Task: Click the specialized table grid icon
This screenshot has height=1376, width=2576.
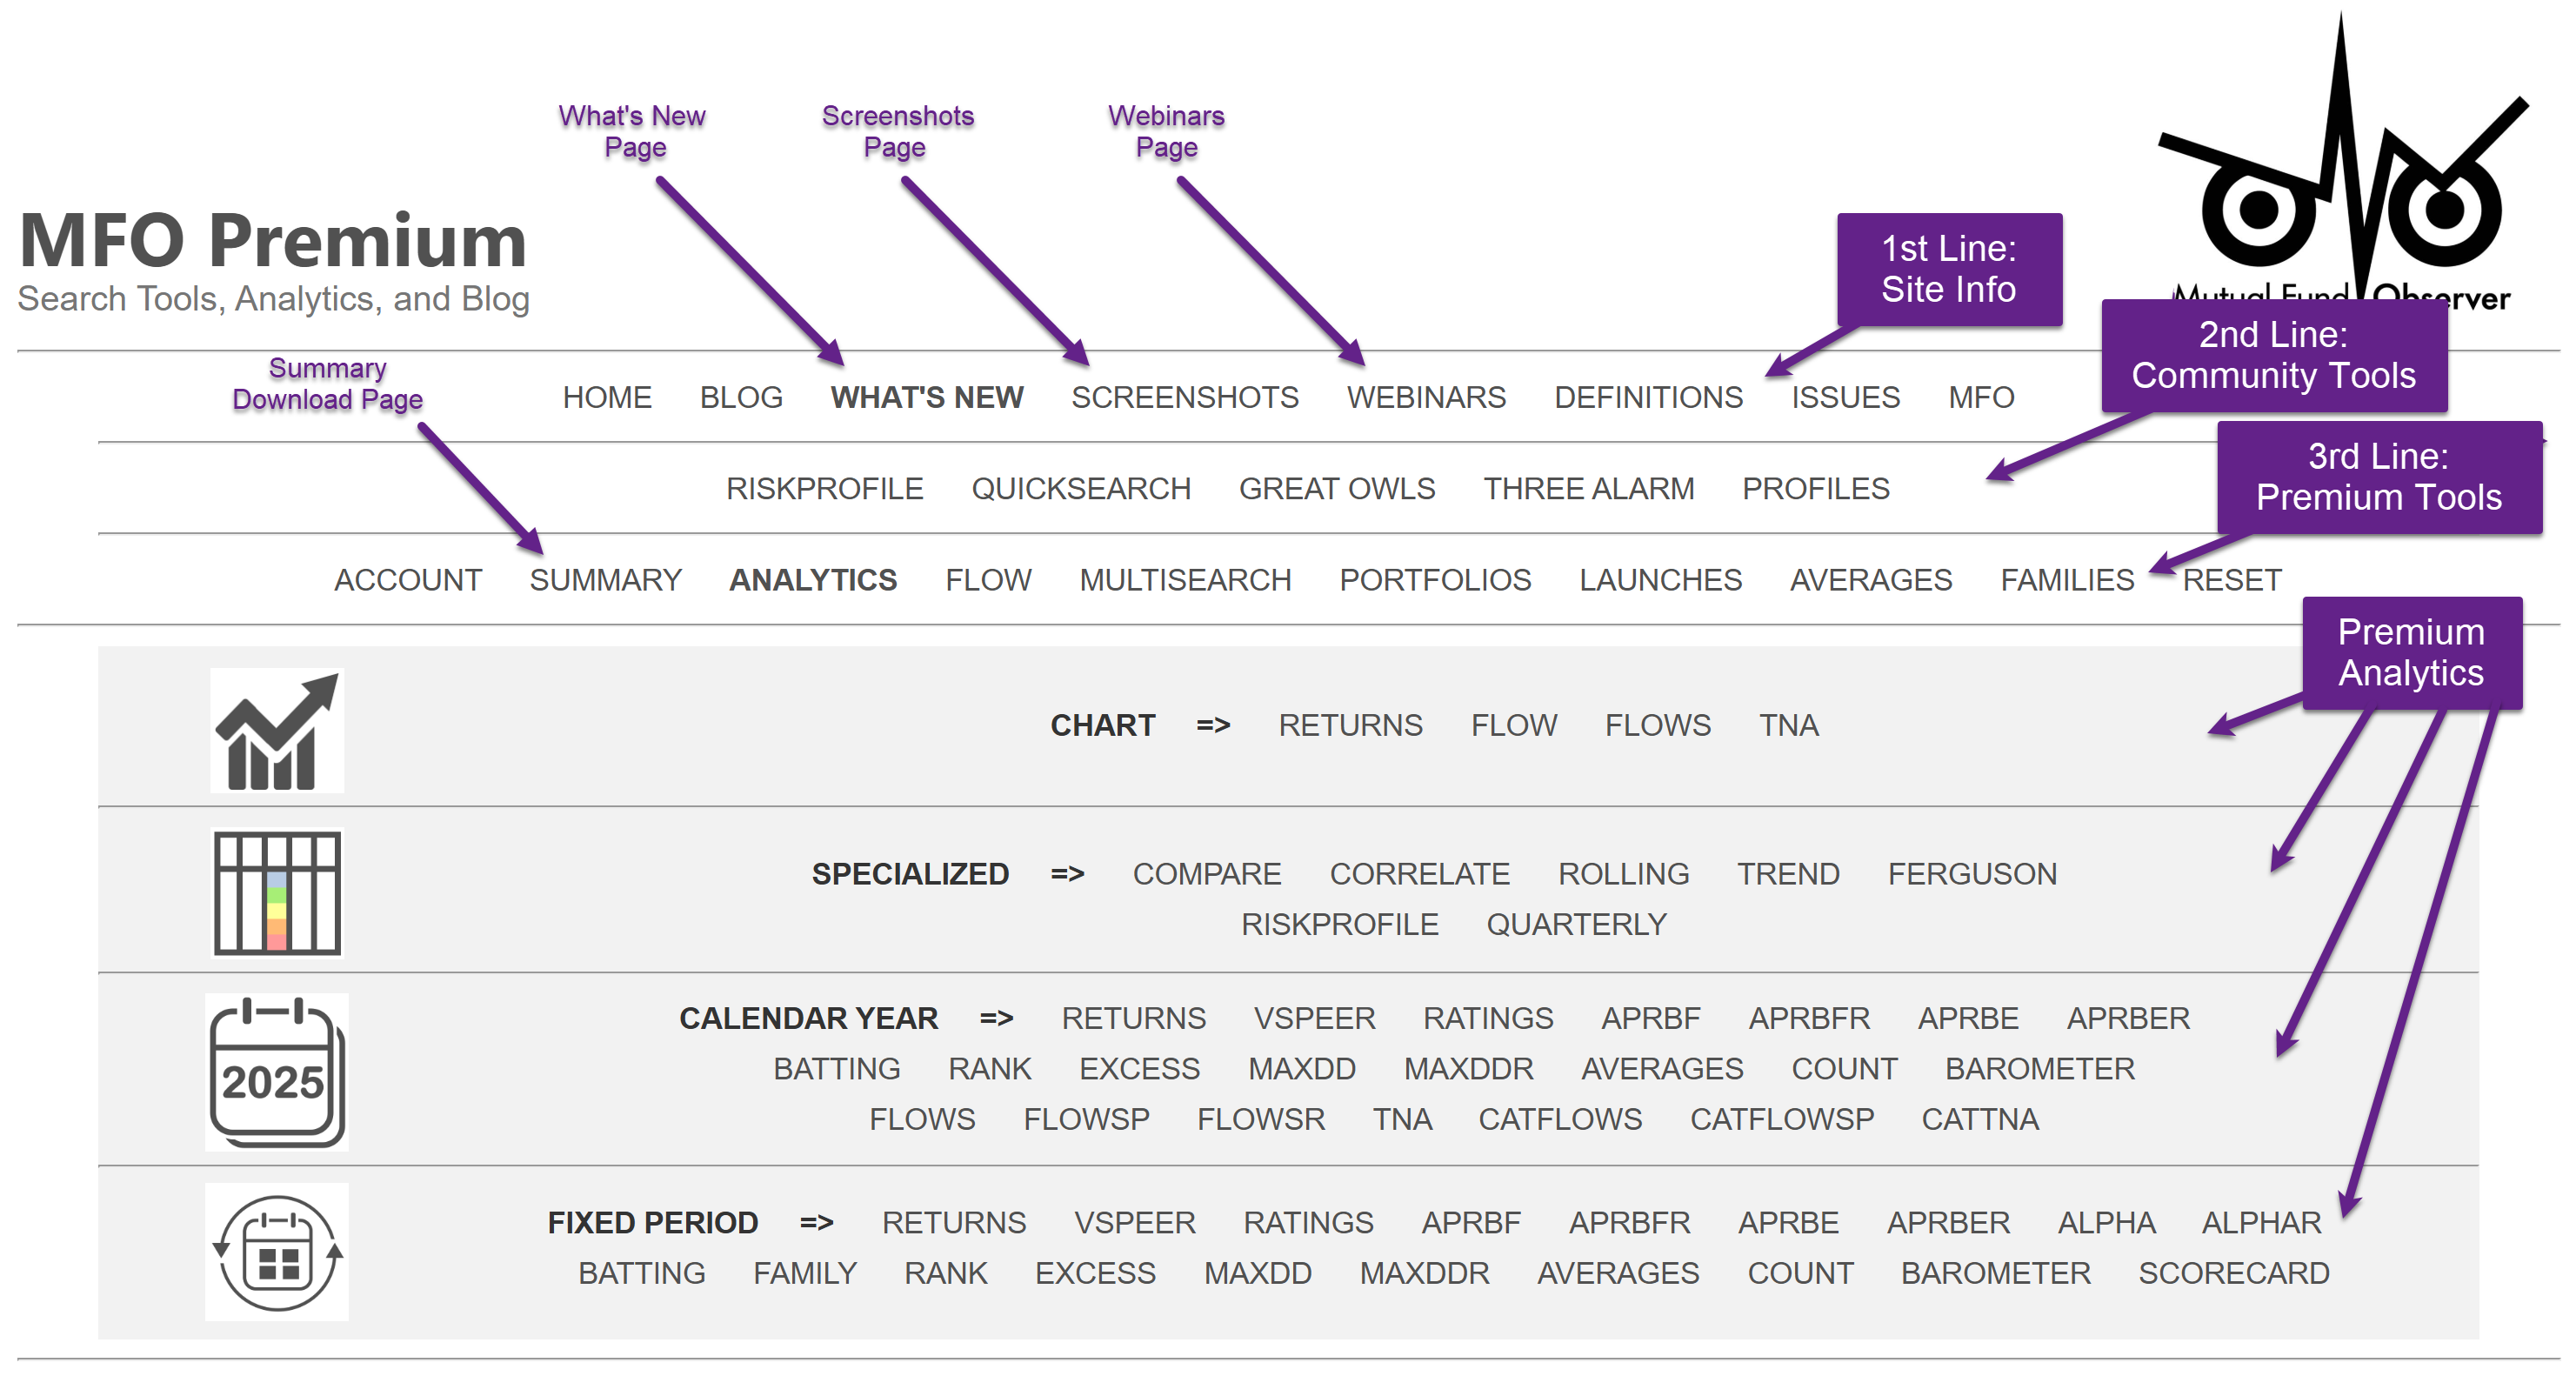Action: click(277, 893)
